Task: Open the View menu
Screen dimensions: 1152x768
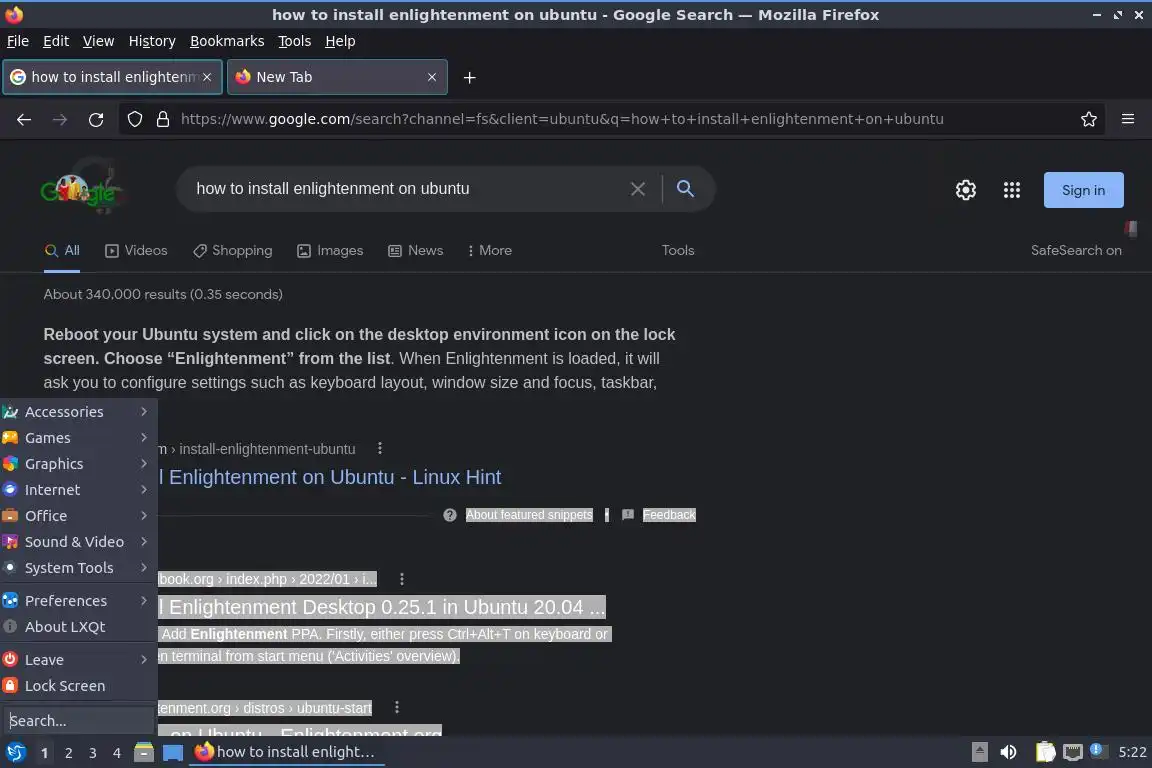Action: 98,41
